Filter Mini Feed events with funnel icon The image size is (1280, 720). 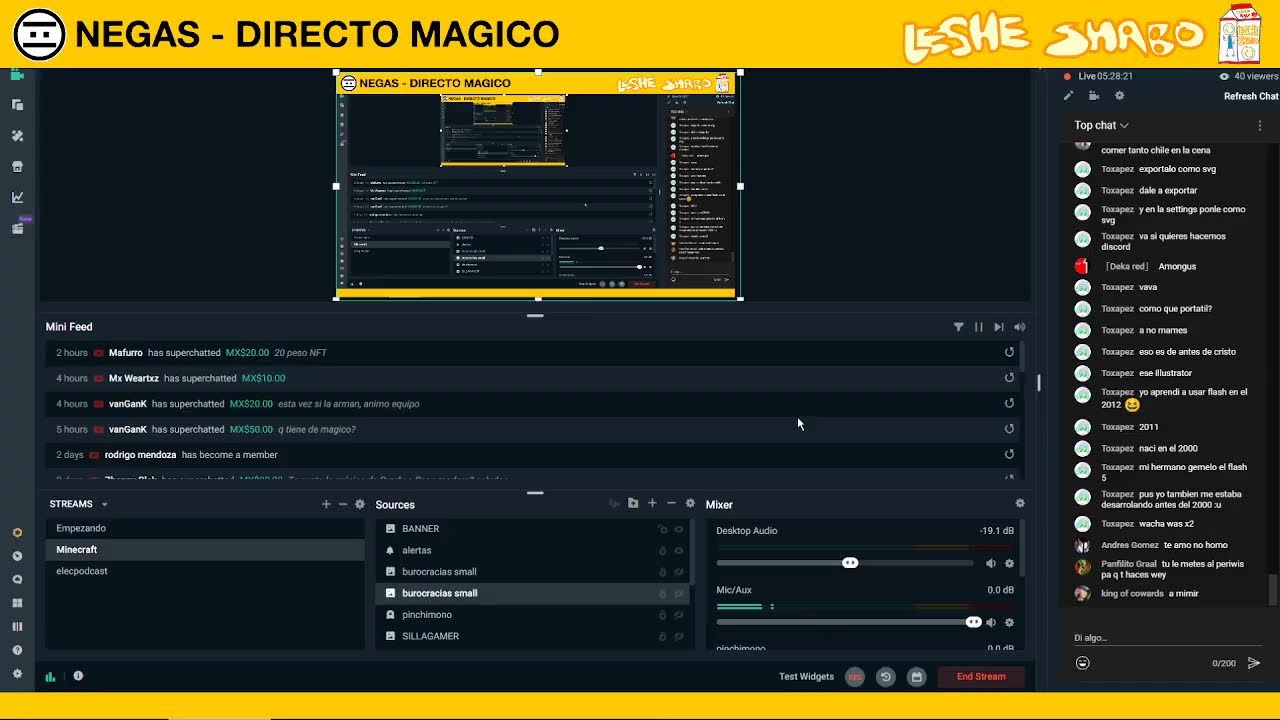[958, 327]
